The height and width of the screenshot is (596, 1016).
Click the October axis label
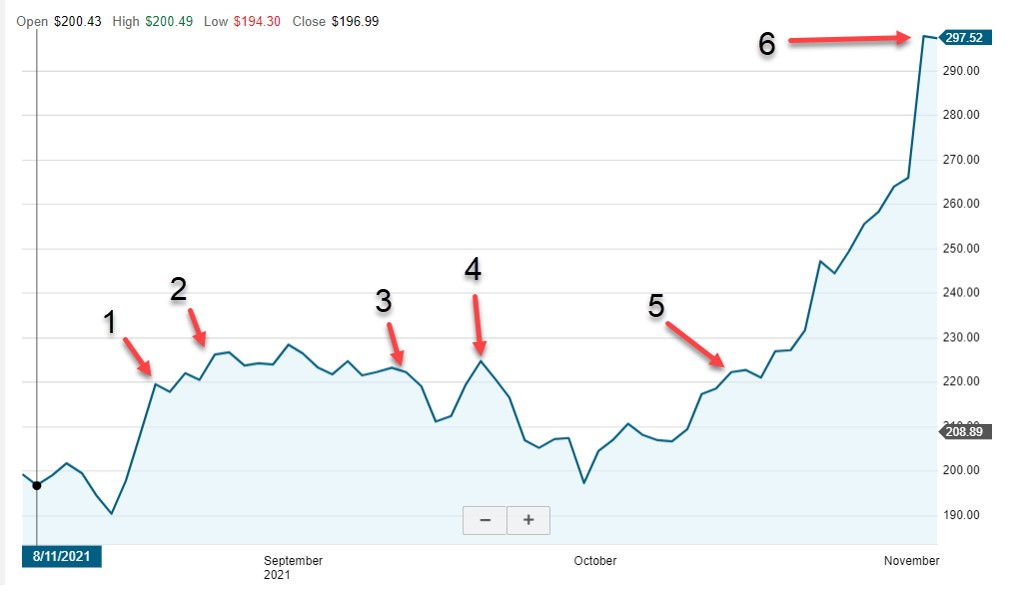tap(595, 561)
